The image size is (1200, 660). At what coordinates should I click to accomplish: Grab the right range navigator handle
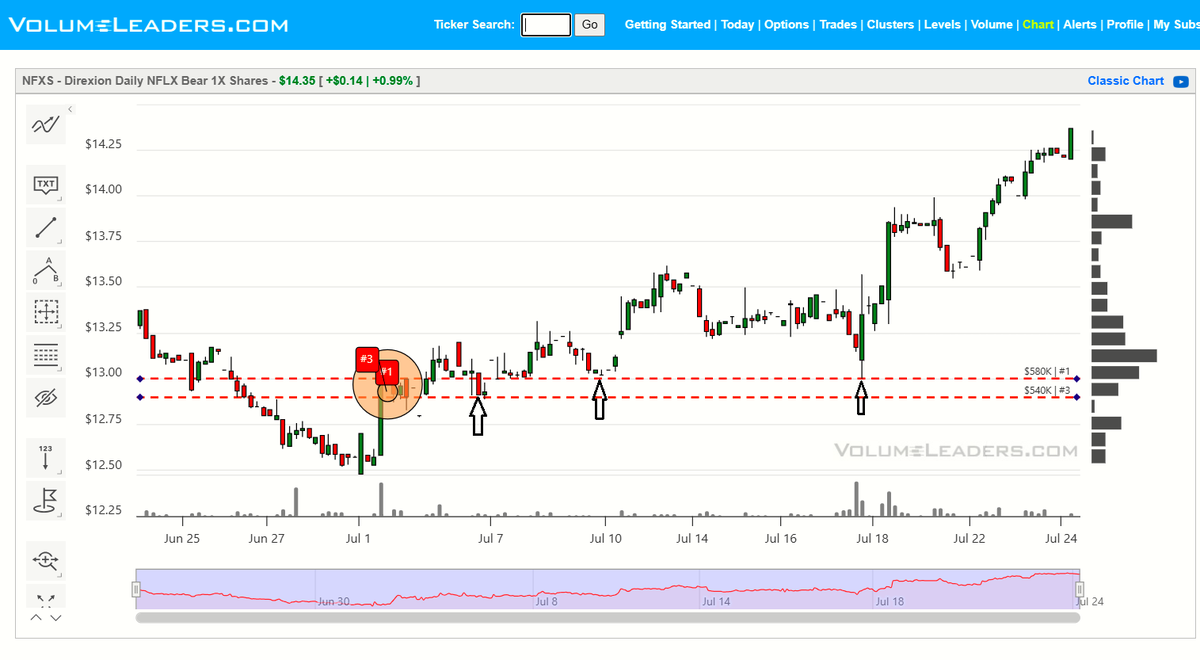1080,590
